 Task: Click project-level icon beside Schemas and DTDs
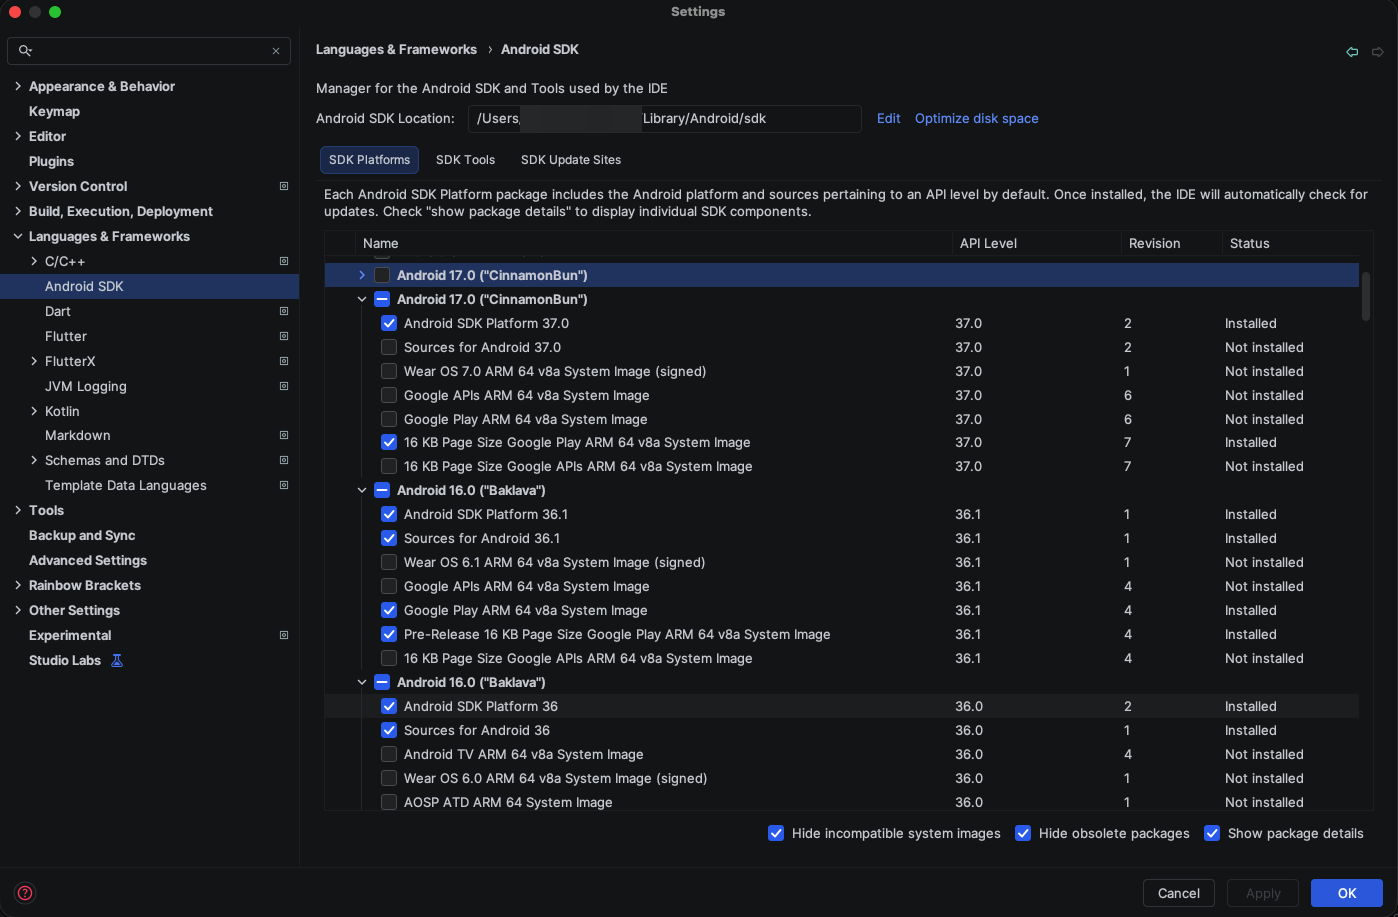tap(284, 460)
